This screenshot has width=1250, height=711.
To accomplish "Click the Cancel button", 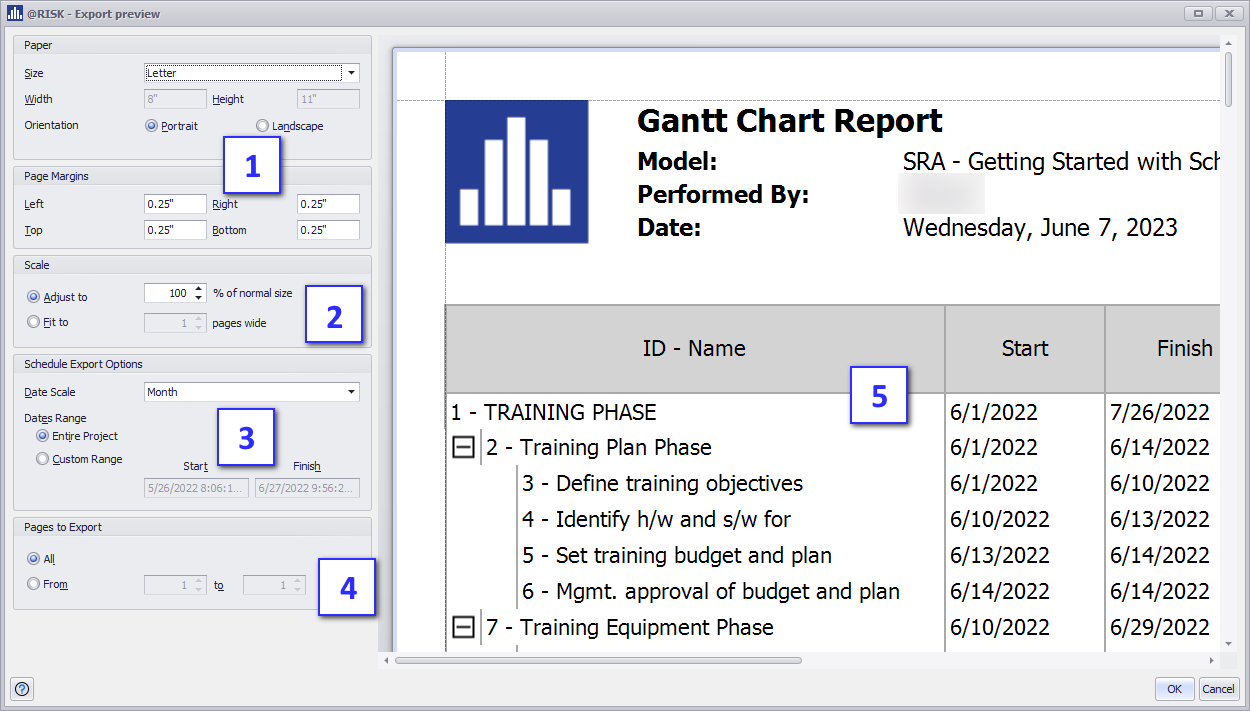I will (1218, 689).
